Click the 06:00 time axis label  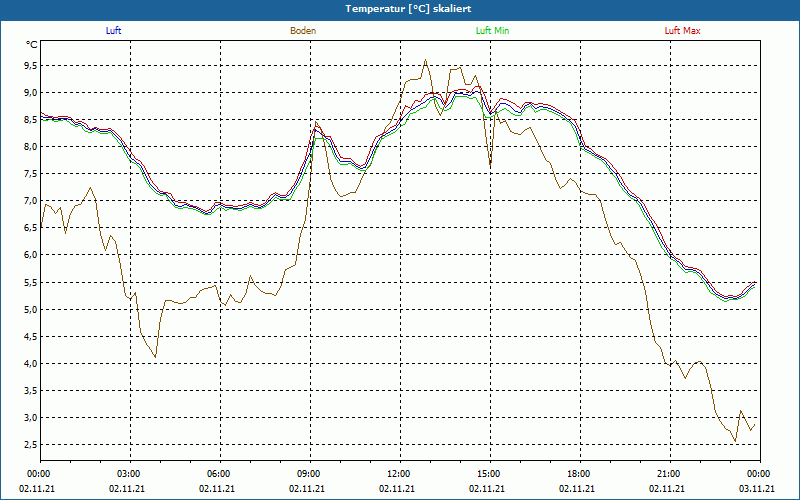[x=220, y=474]
